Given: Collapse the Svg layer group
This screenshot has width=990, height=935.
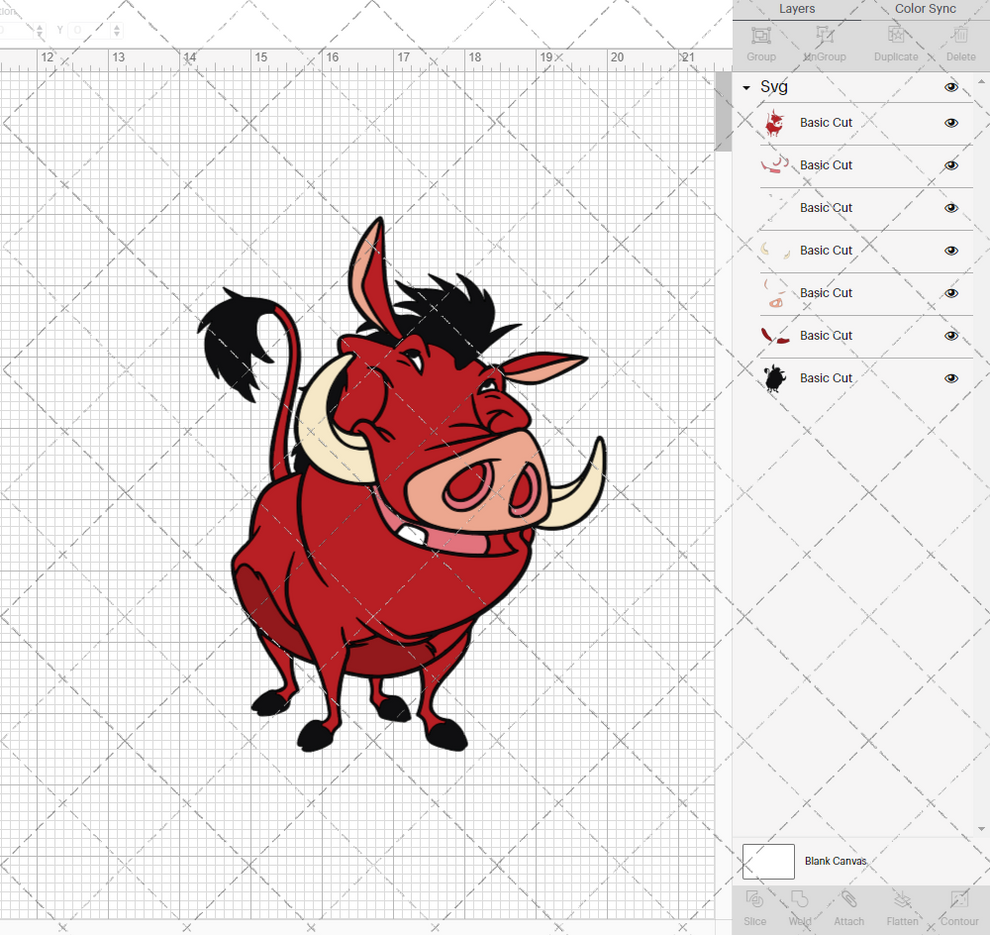Looking at the screenshot, I should 744,87.
